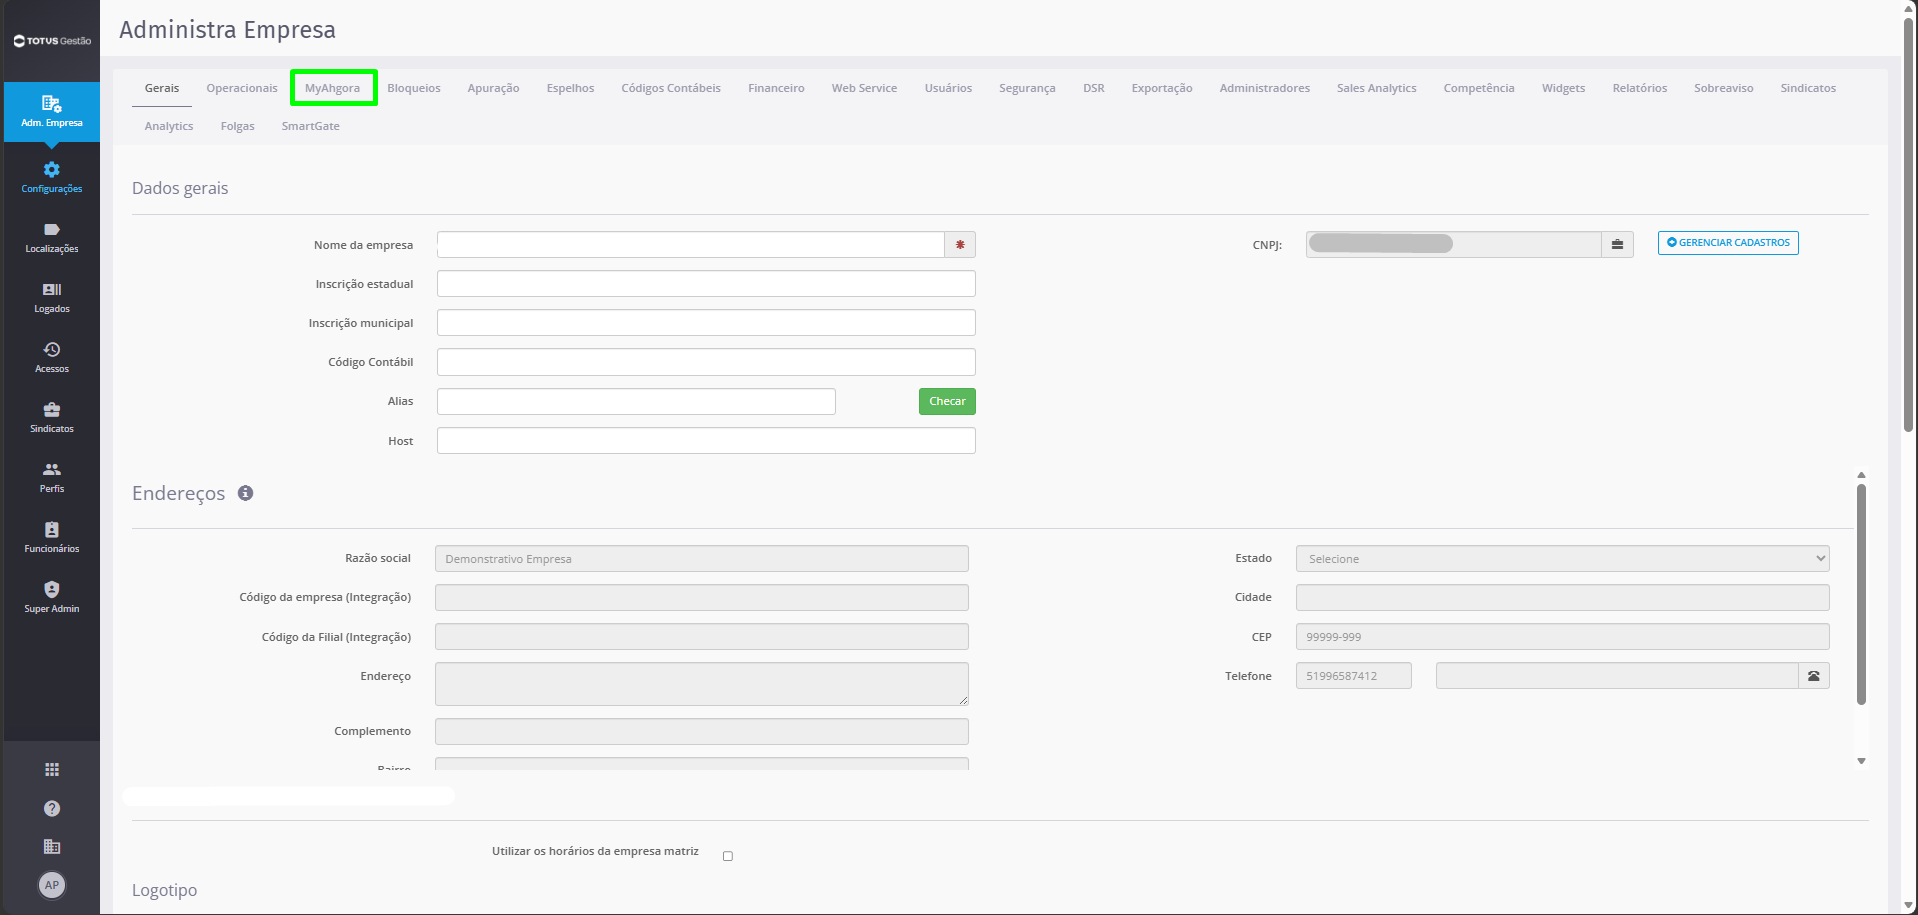Open Logados in the sidebar

52,298
